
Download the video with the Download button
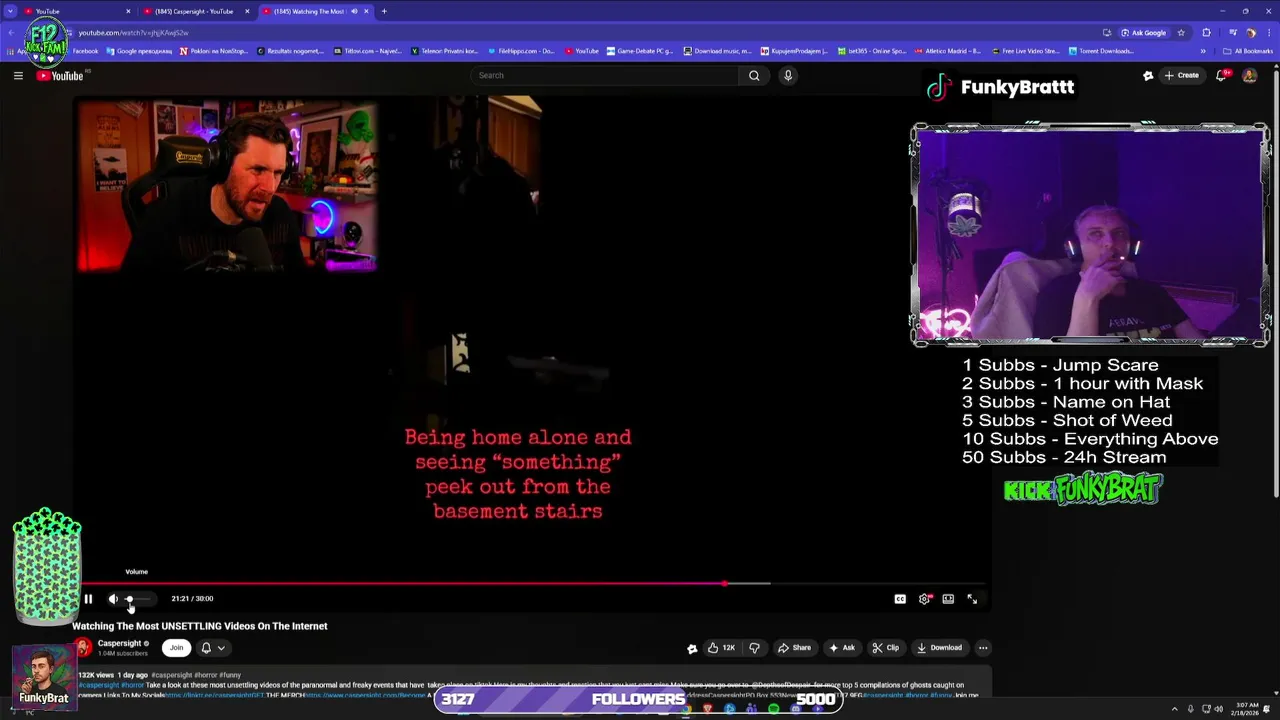(940, 647)
